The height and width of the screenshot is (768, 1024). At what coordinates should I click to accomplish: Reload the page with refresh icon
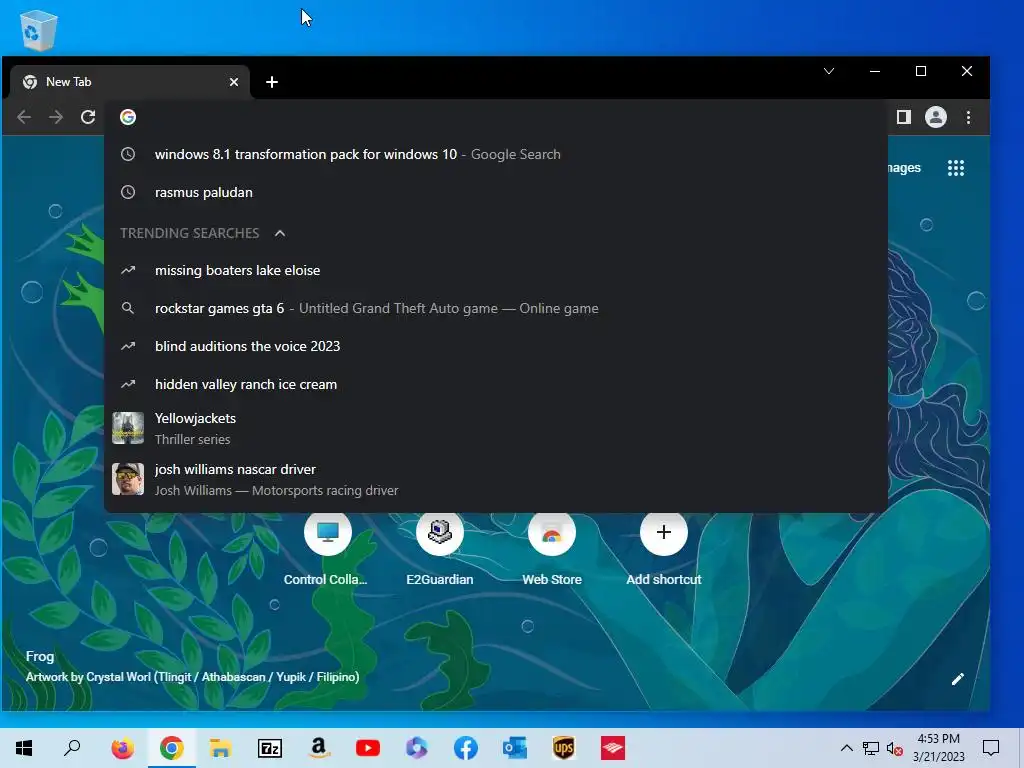pos(88,118)
